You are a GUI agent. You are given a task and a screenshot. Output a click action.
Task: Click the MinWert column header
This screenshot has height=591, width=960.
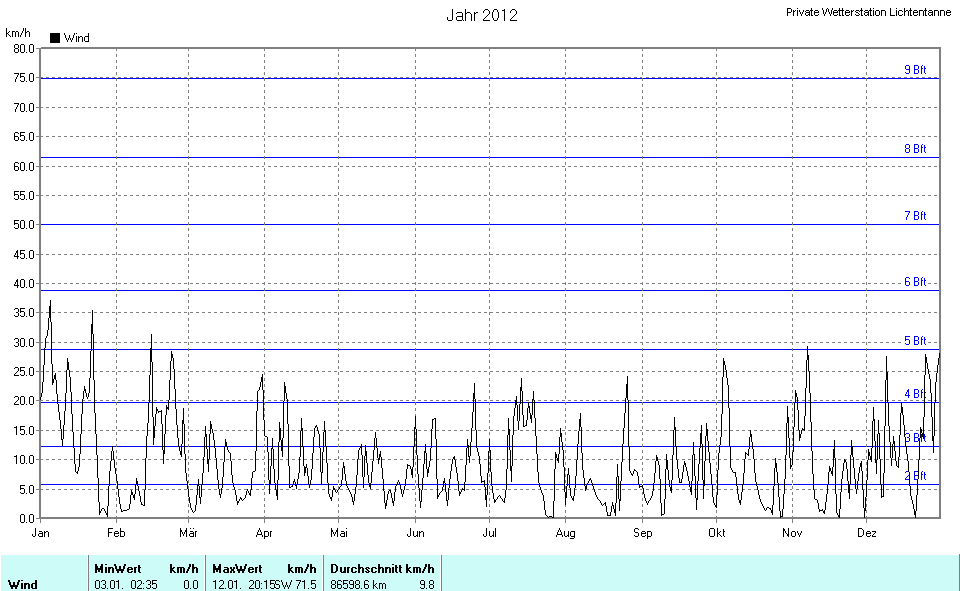coord(116,568)
